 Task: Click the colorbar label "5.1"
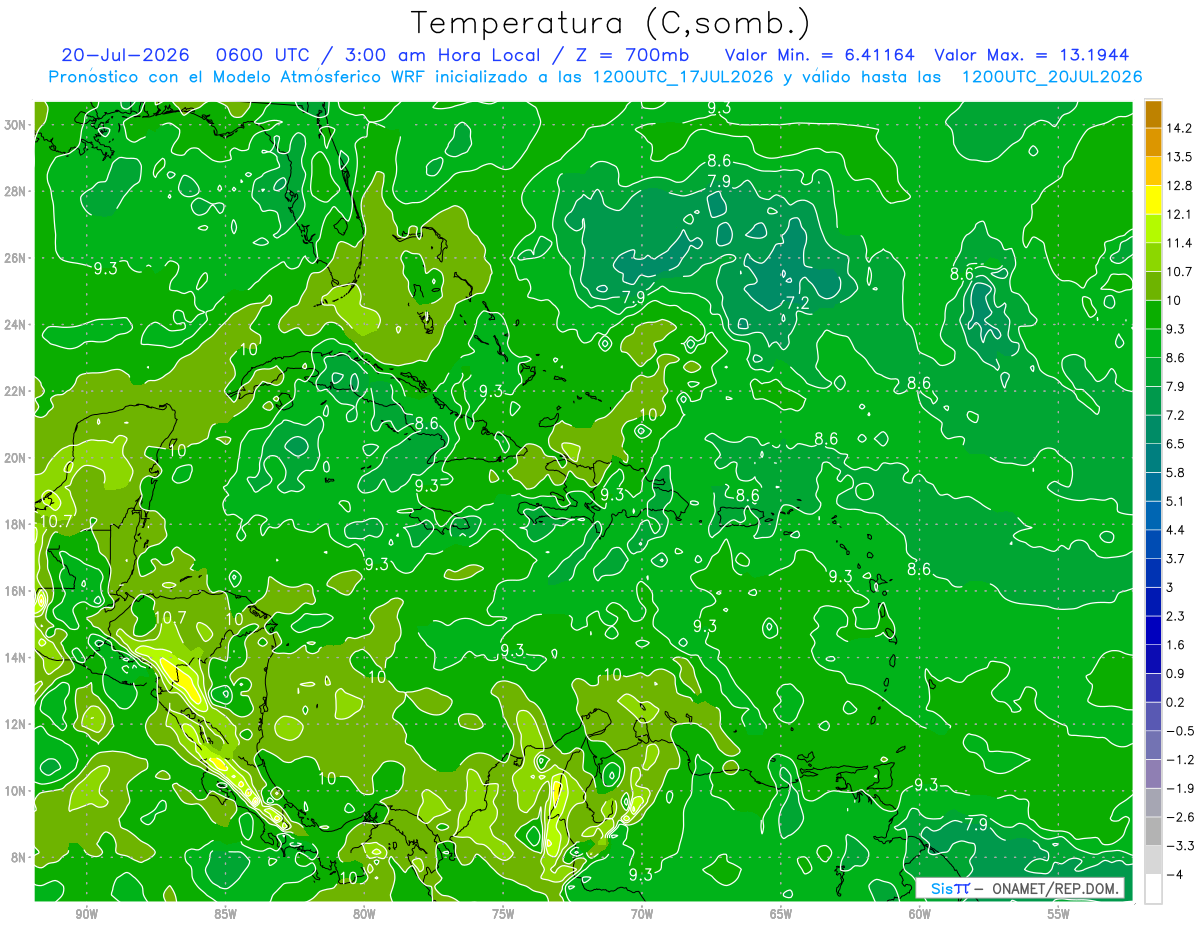[x=1176, y=501]
